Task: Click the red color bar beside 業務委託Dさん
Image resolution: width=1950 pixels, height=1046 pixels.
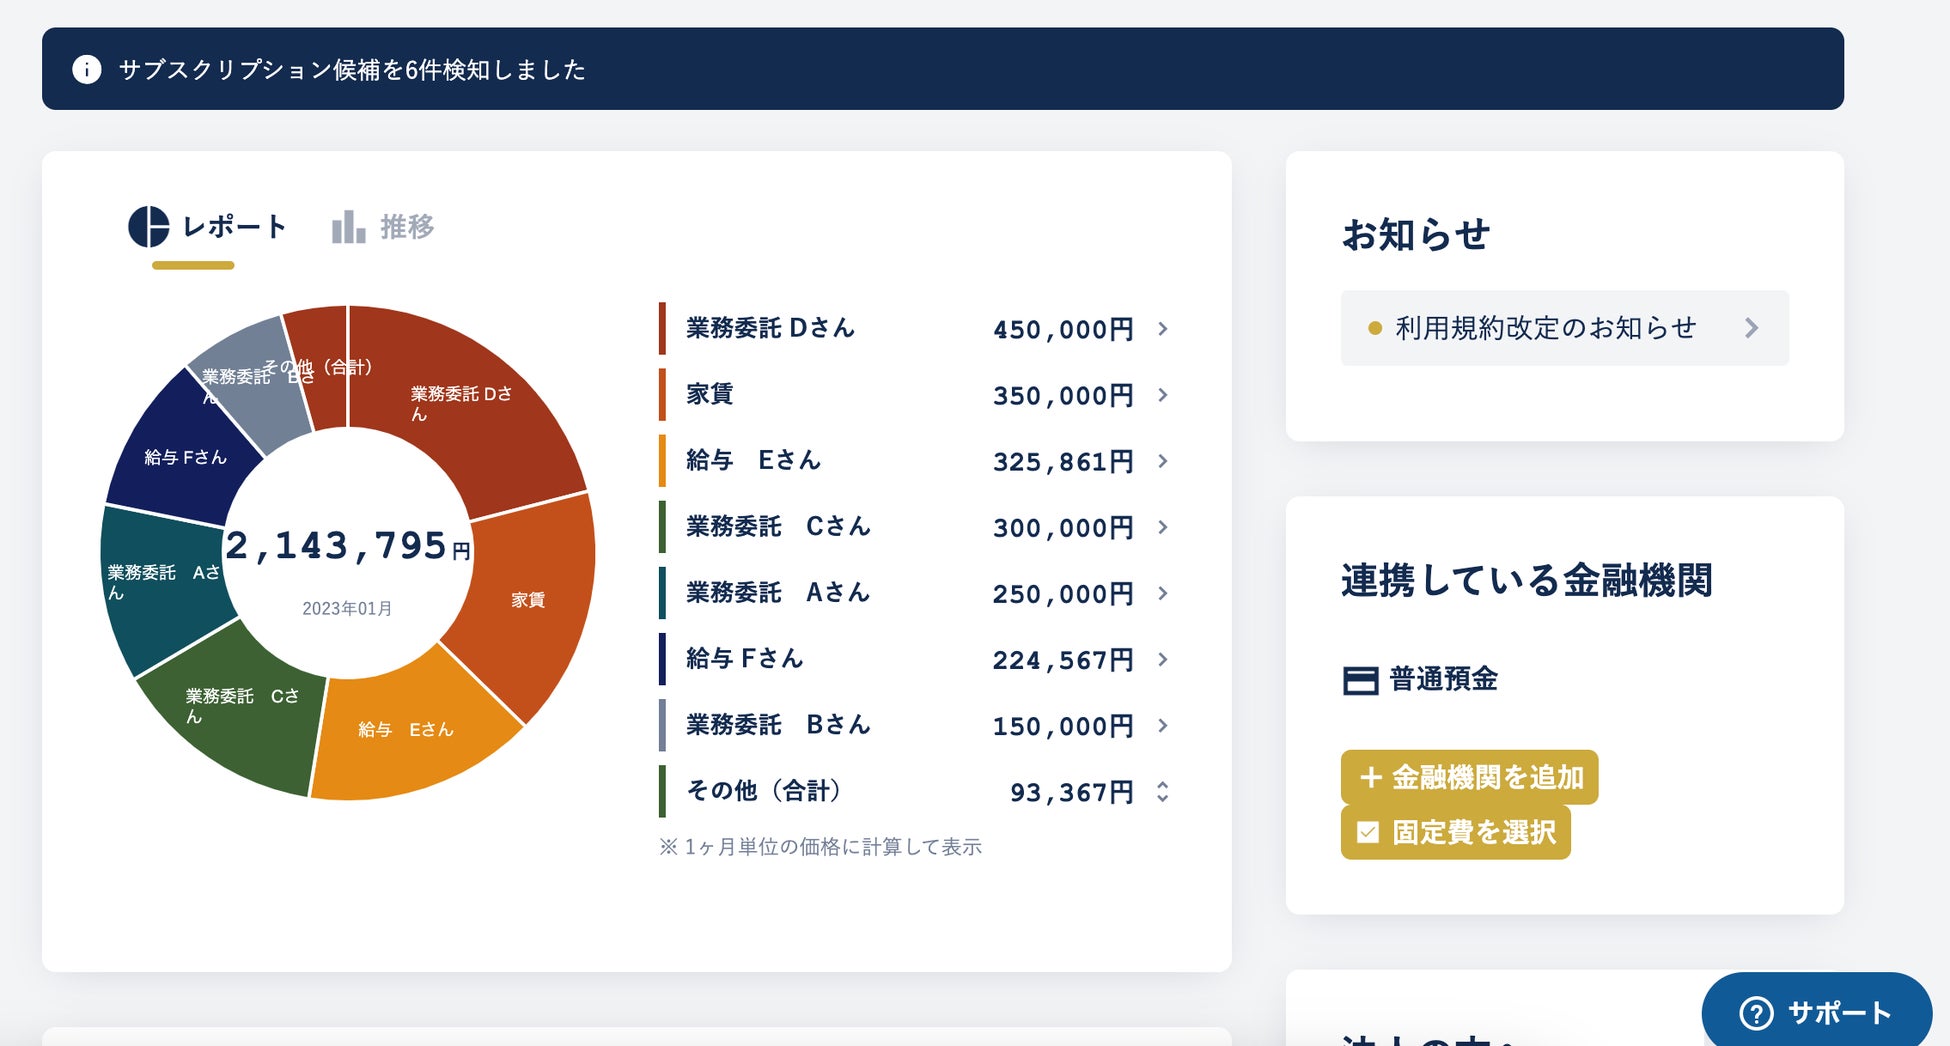Action: [x=663, y=329]
